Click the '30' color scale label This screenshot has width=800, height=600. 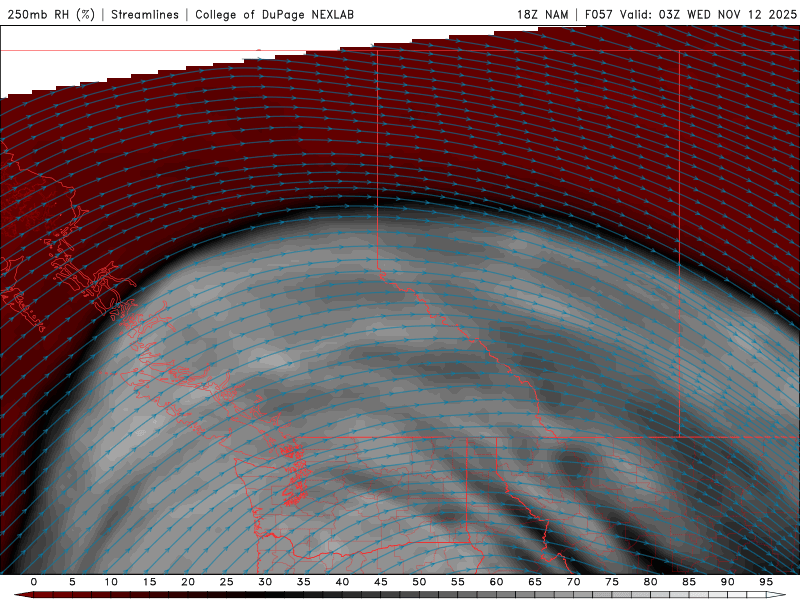pyautogui.click(x=265, y=582)
